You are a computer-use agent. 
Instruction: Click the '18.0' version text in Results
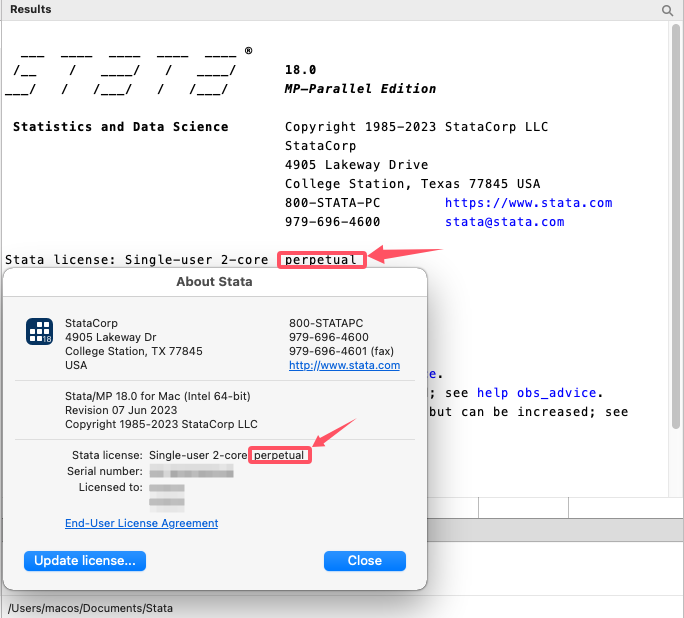(x=300, y=70)
